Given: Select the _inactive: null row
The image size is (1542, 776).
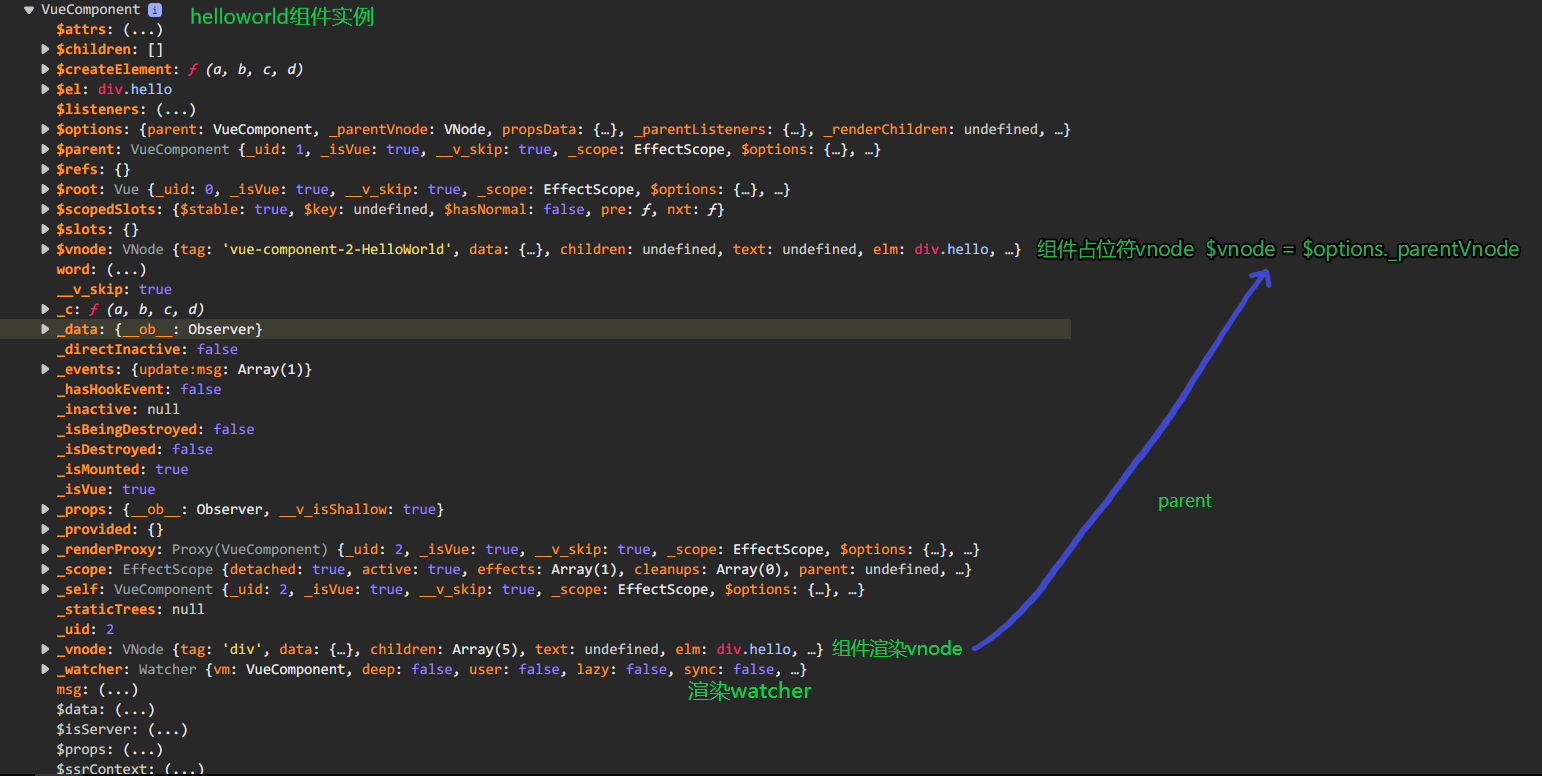Looking at the screenshot, I should click(x=118, y=409).
